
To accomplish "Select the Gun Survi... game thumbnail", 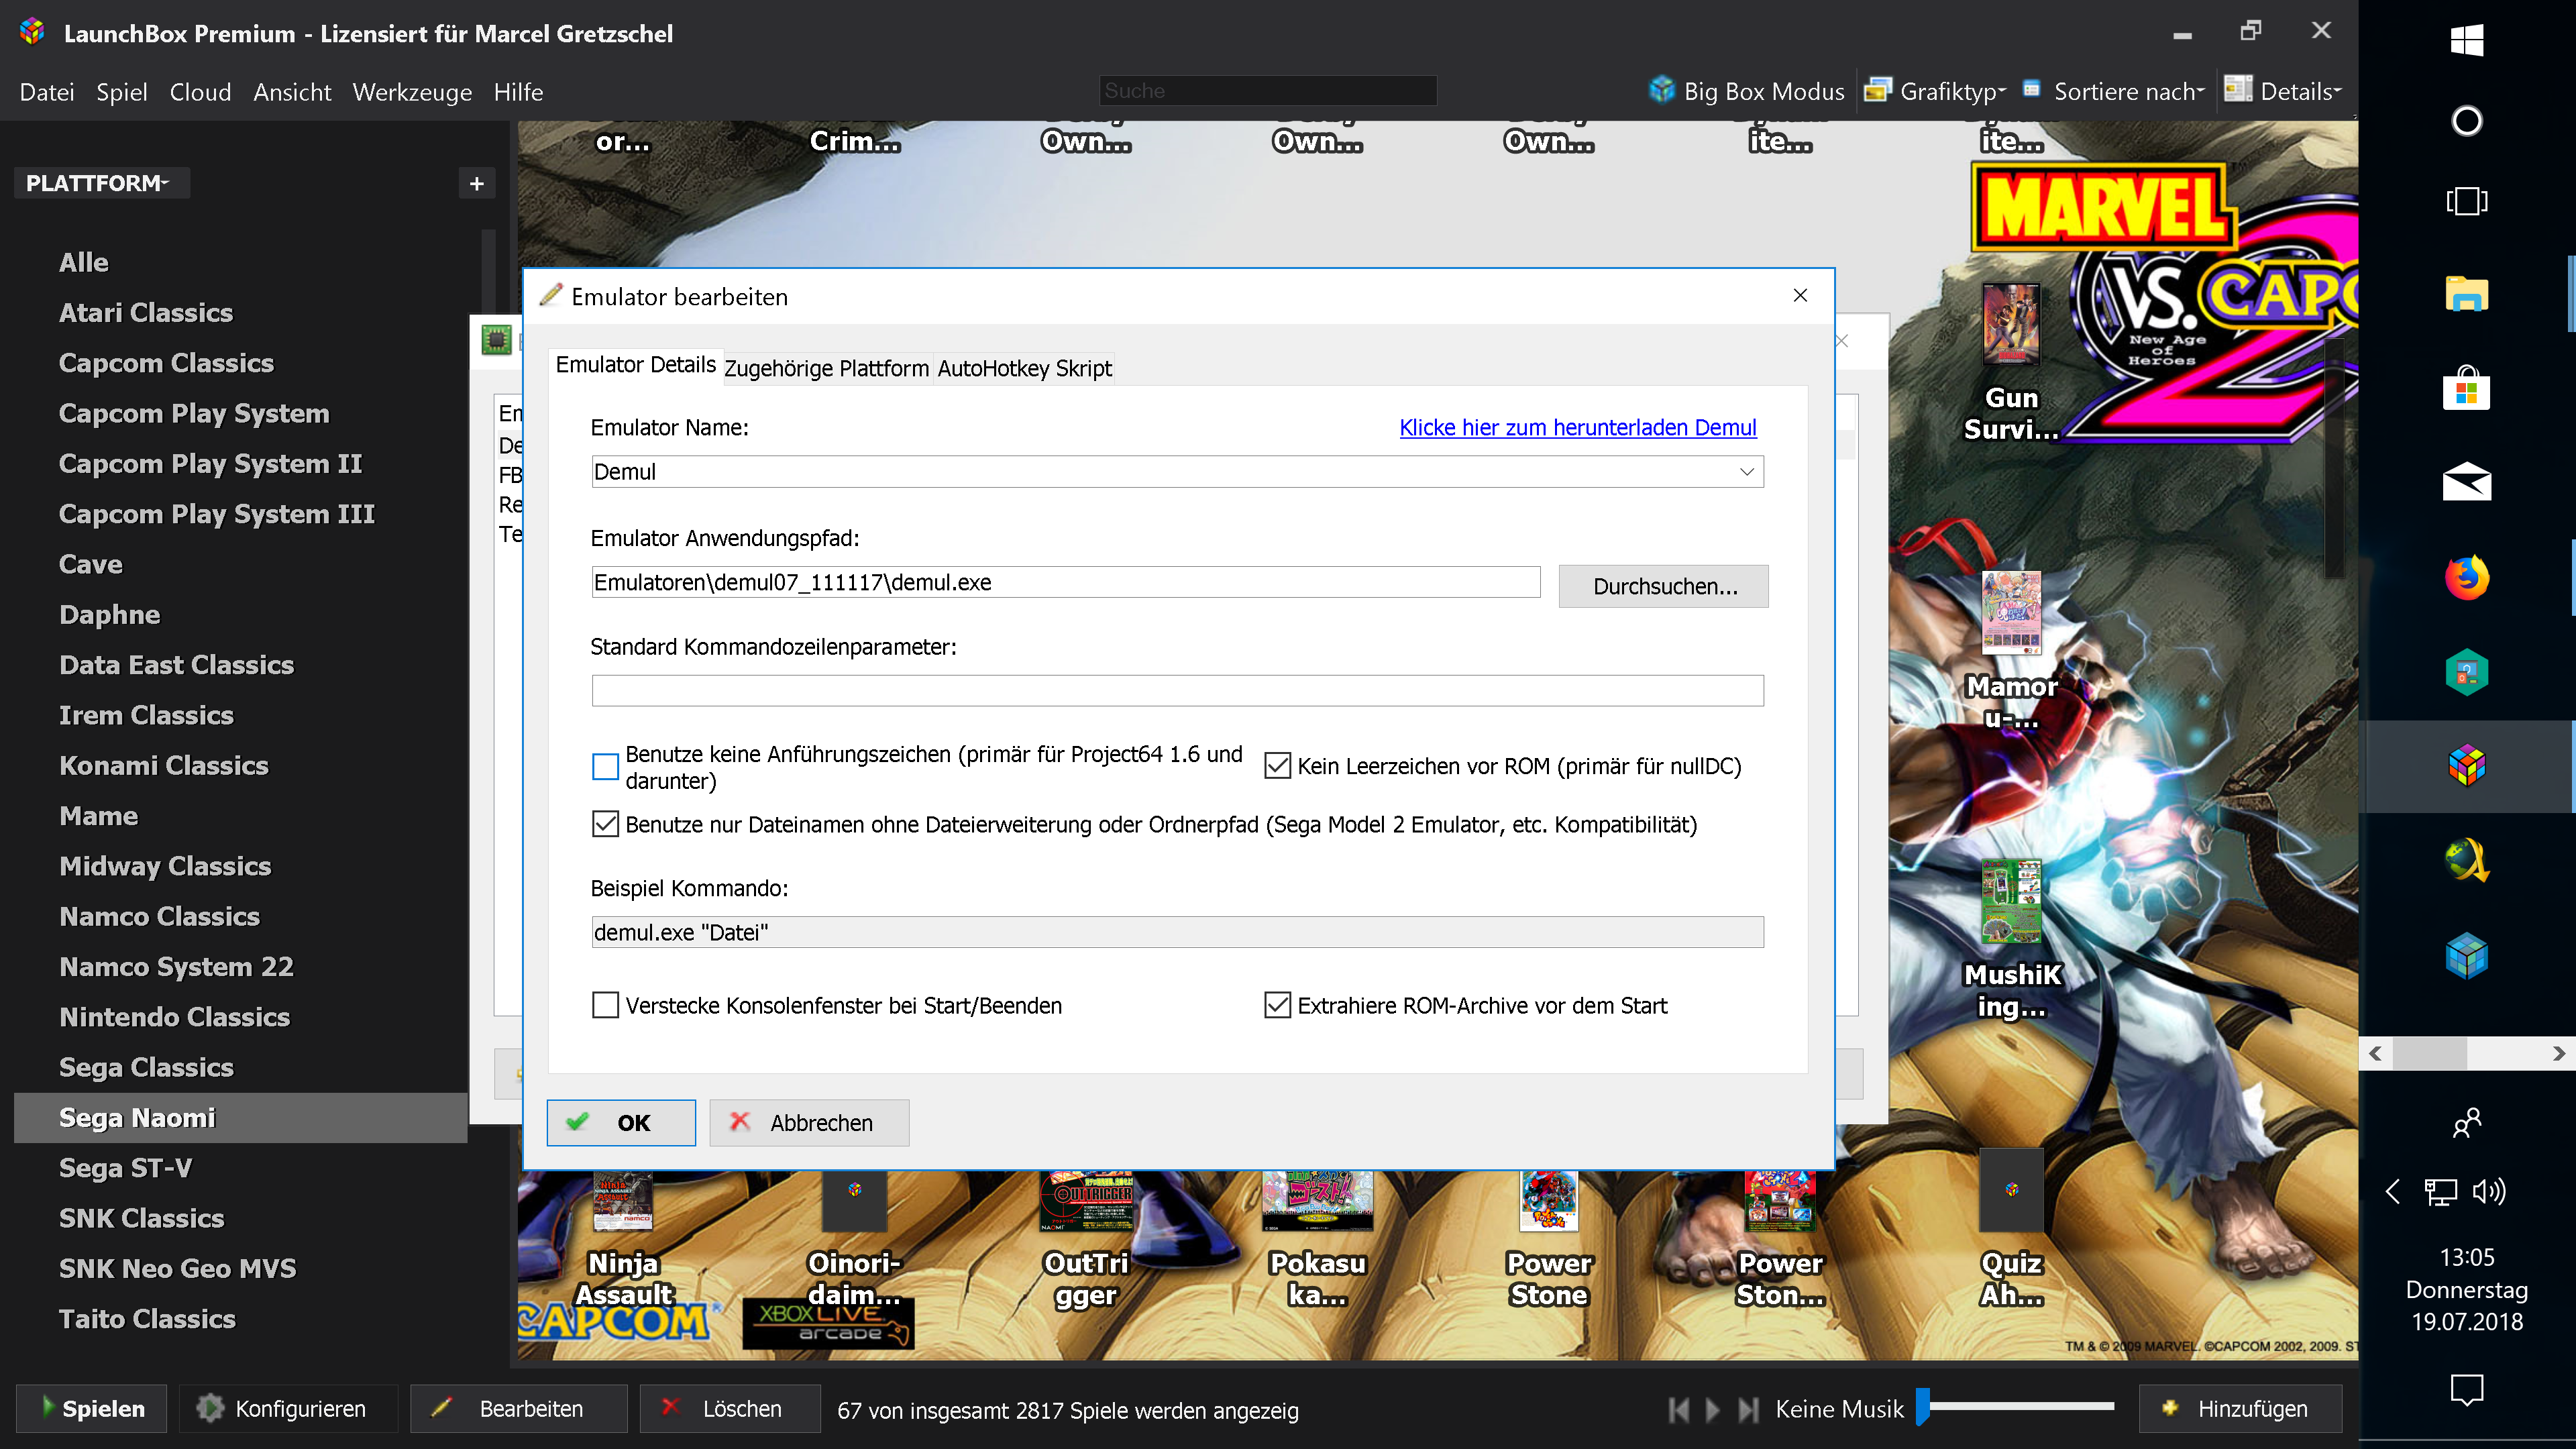I will tap(2011, 325).
